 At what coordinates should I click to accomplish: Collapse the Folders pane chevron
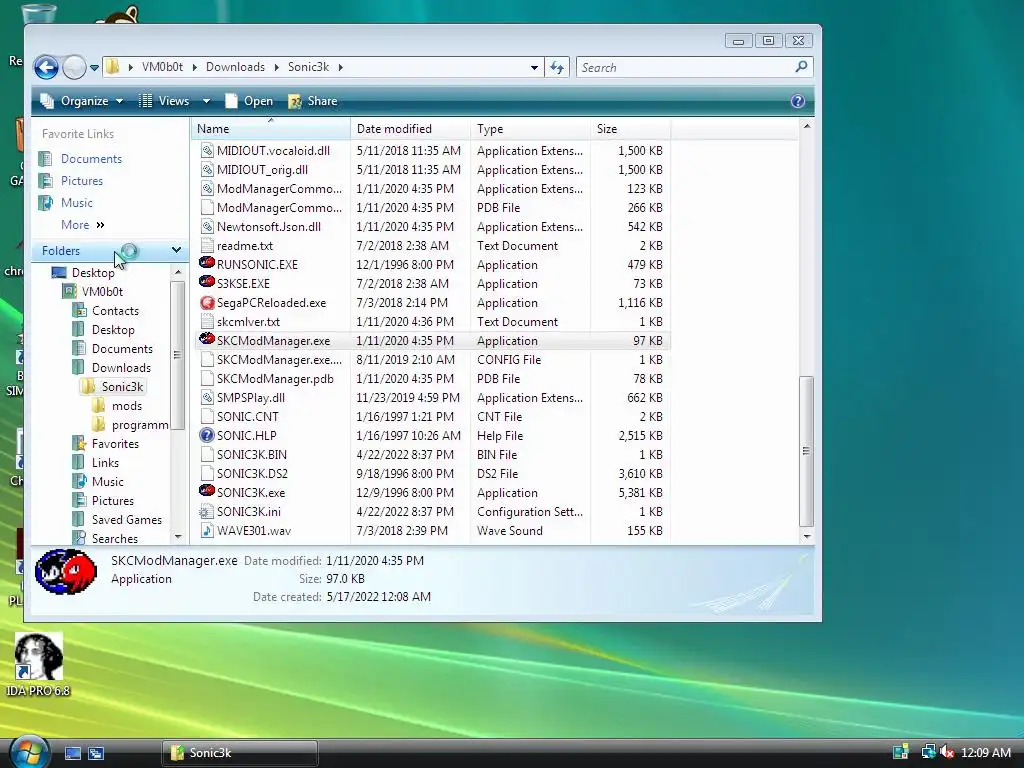tap(176, 250)
